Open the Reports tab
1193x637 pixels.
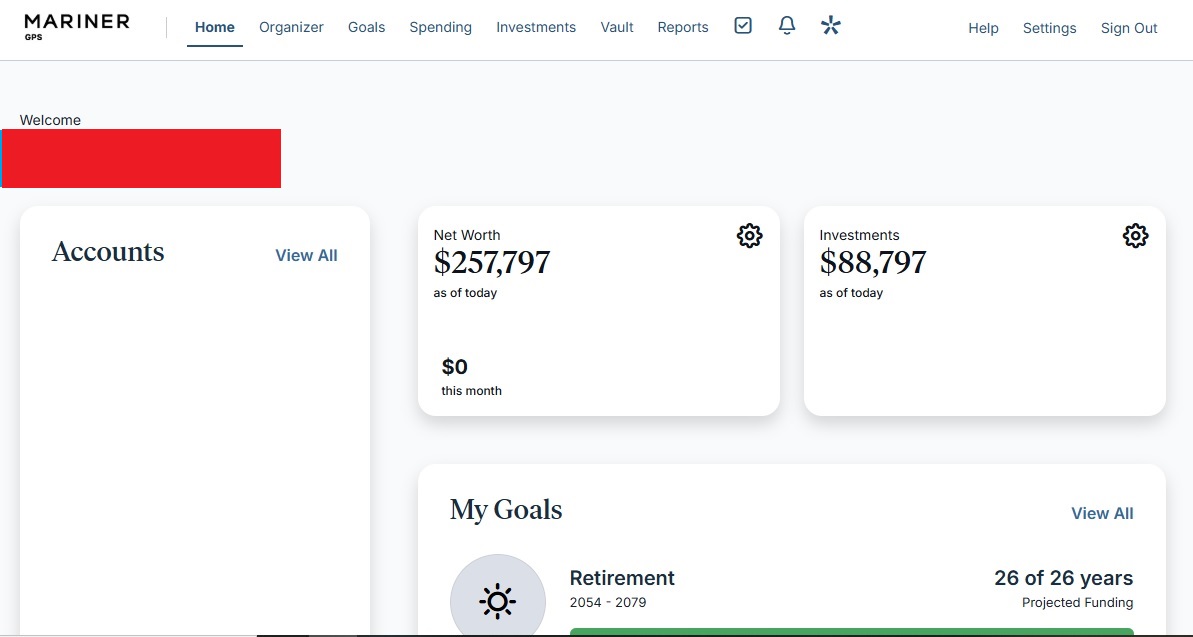[x=682, y=27]
